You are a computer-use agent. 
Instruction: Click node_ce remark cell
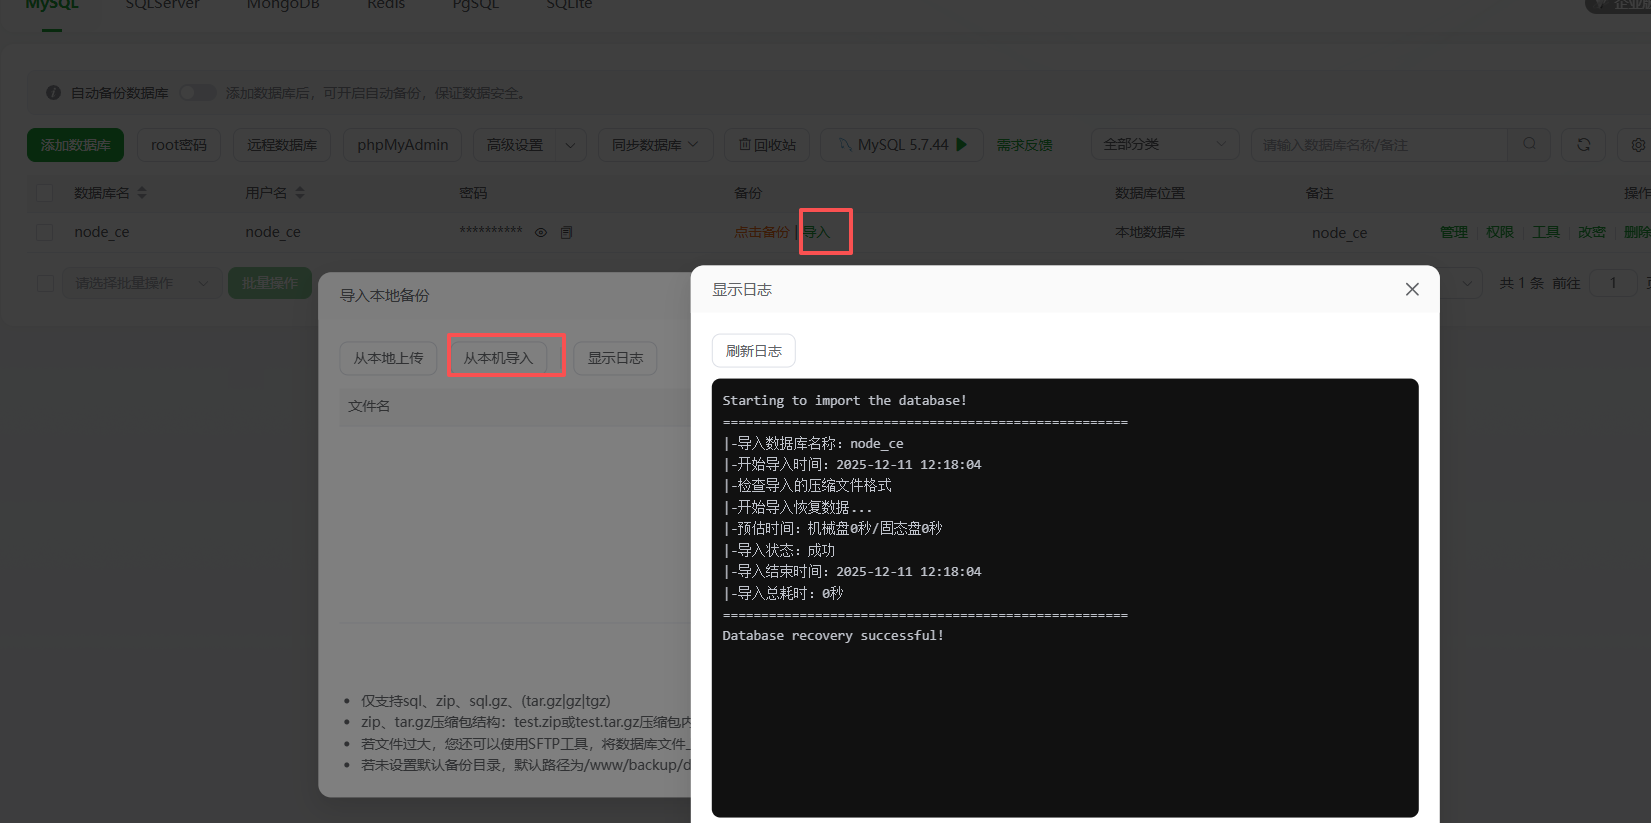pyautogui.click(x=1340, y=233)
